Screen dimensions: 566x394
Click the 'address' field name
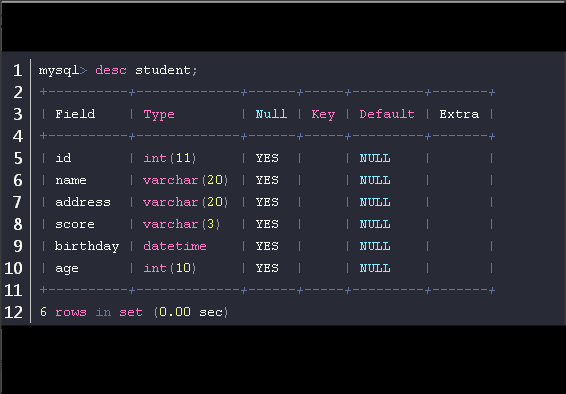pyautogui.click(x=83, y=202)
